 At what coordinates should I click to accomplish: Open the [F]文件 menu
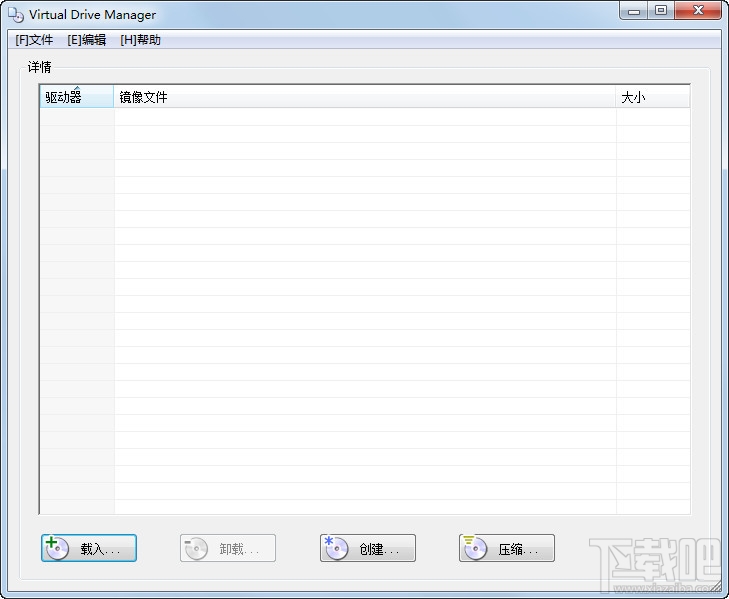pos(34,40)
